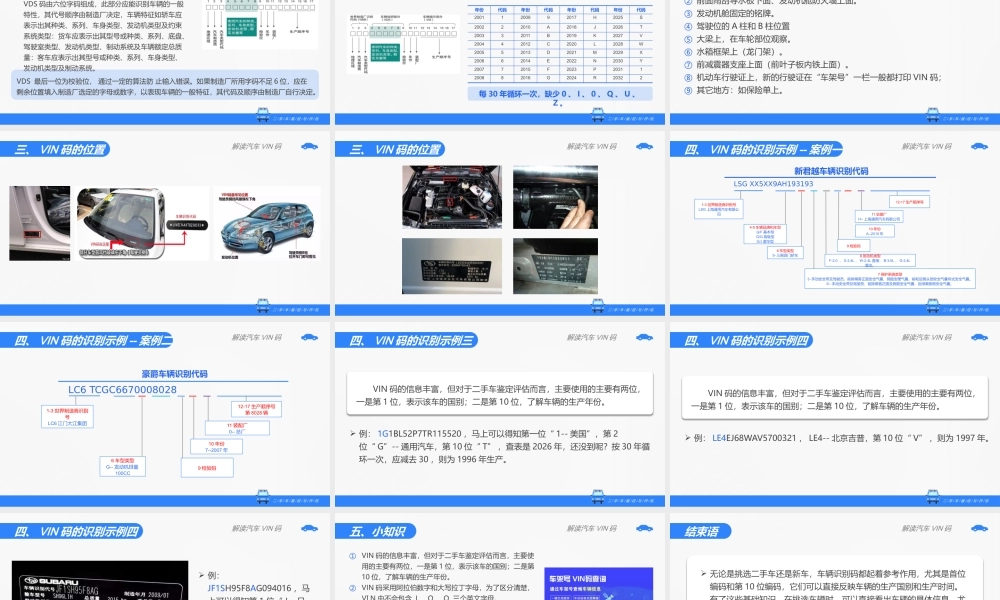Click the 结束语 title banner
The height and width of the screenshot is (600, 1000).
click(x=700, y=531)
